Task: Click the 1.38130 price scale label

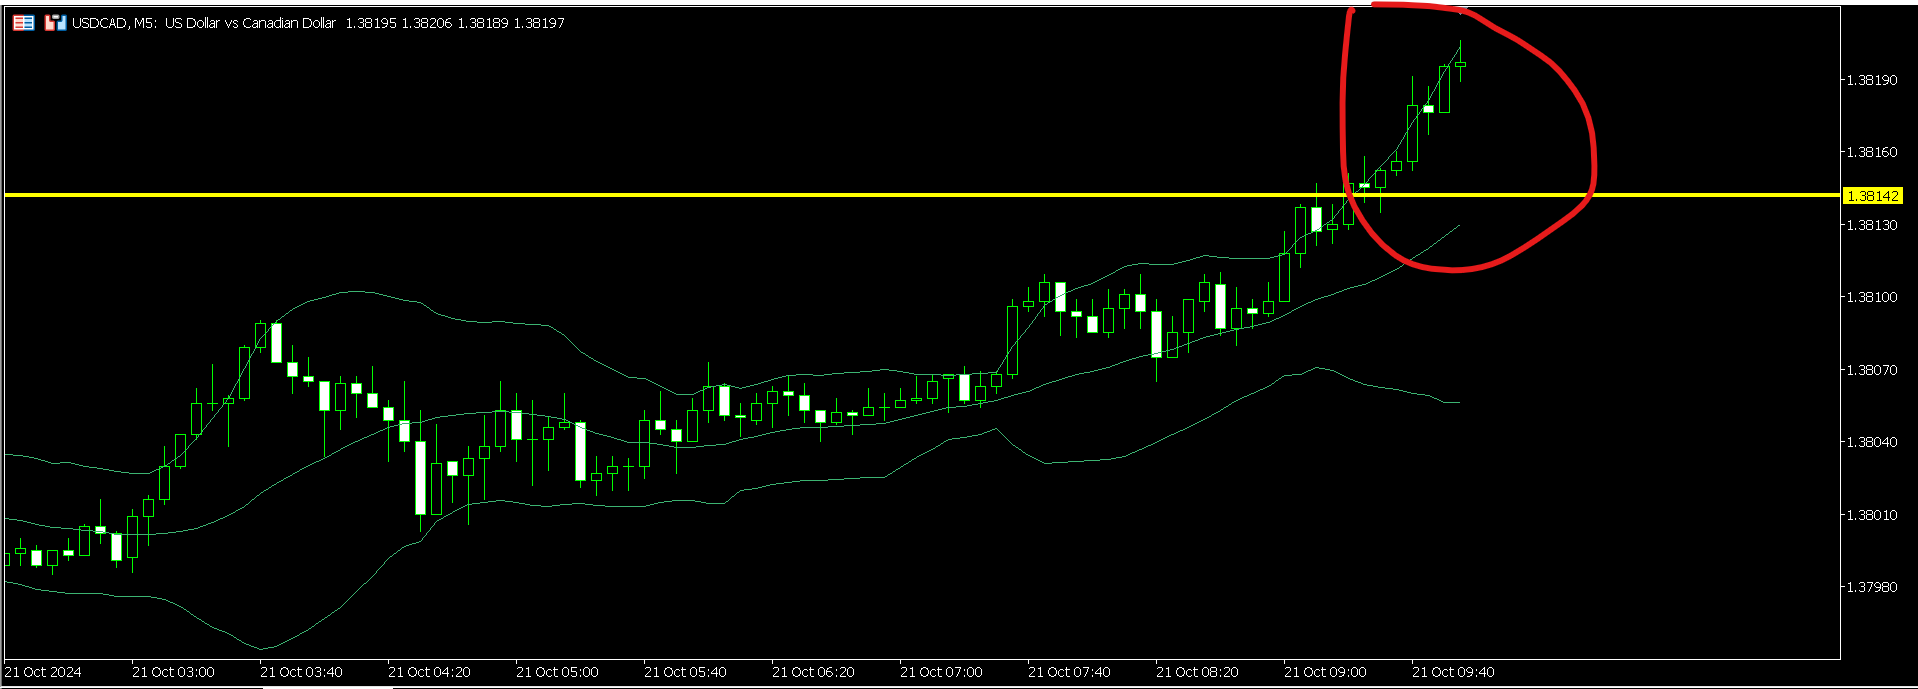Action: [x=1871, y=225]
